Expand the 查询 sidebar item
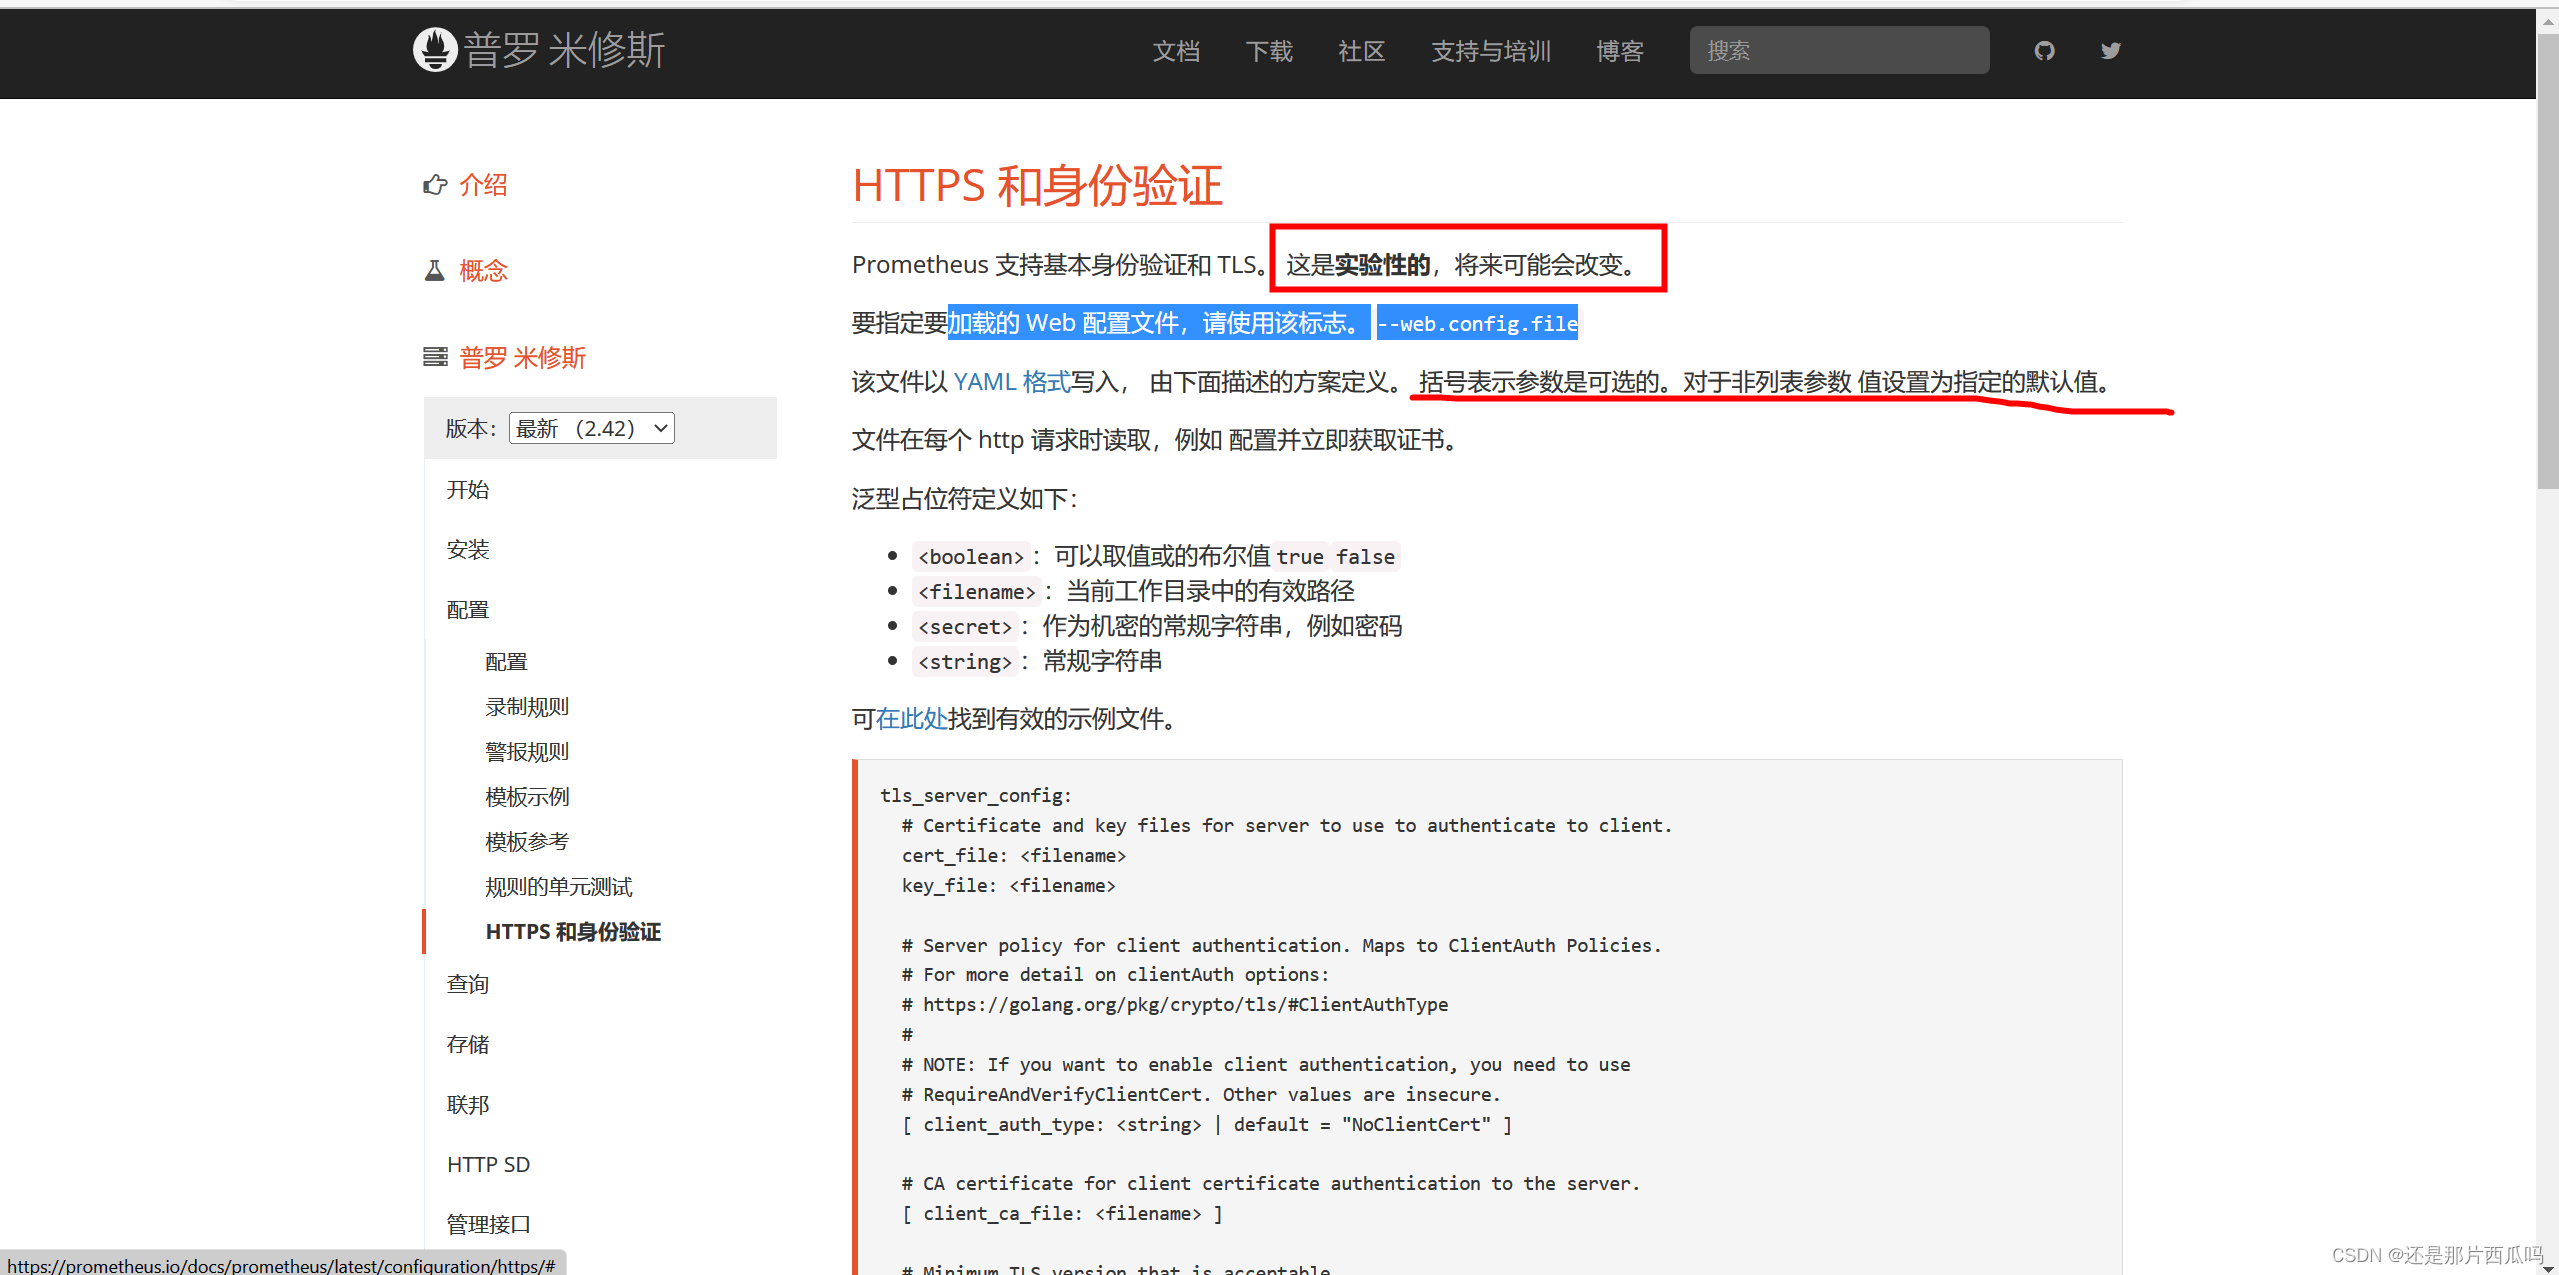The width and height of the screenshot is (2559, 1275). 468,985
